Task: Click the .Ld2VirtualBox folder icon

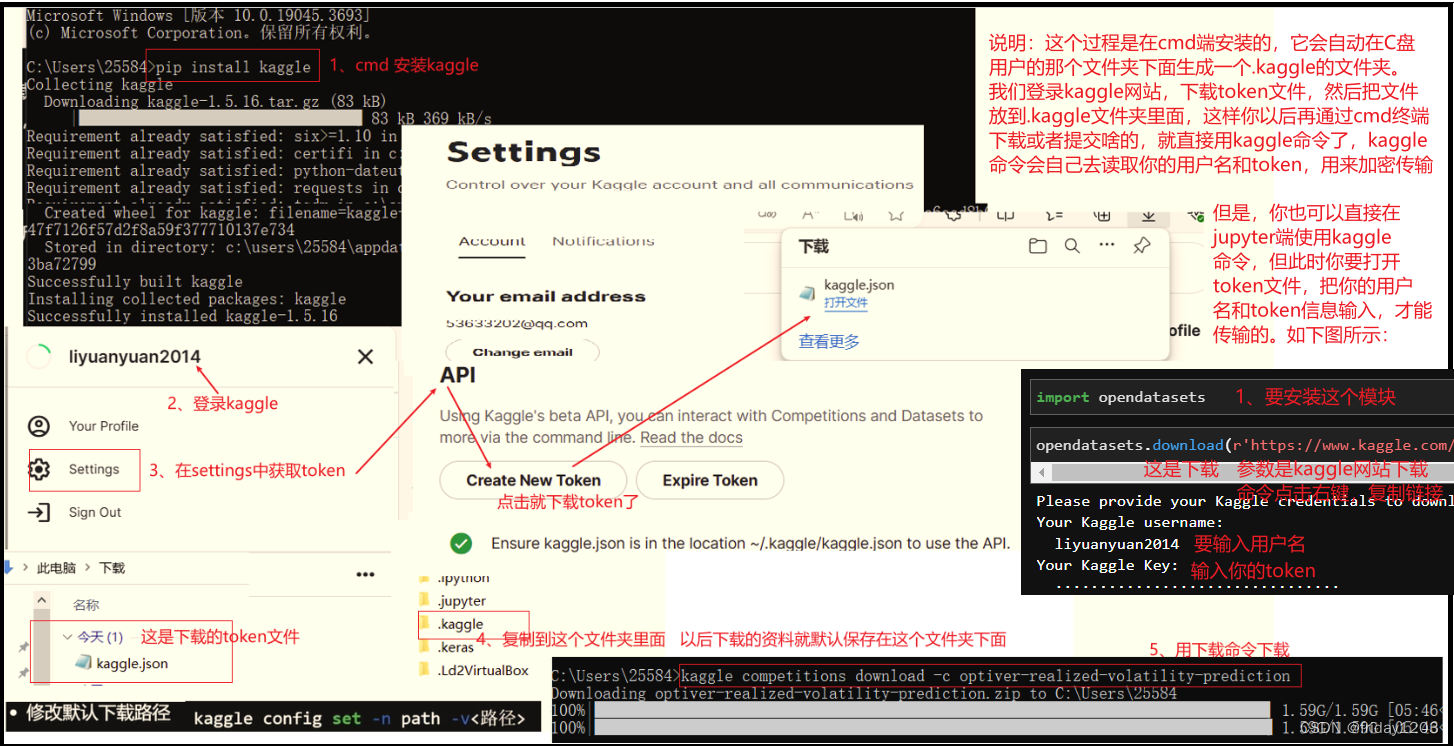Action: 425,670
